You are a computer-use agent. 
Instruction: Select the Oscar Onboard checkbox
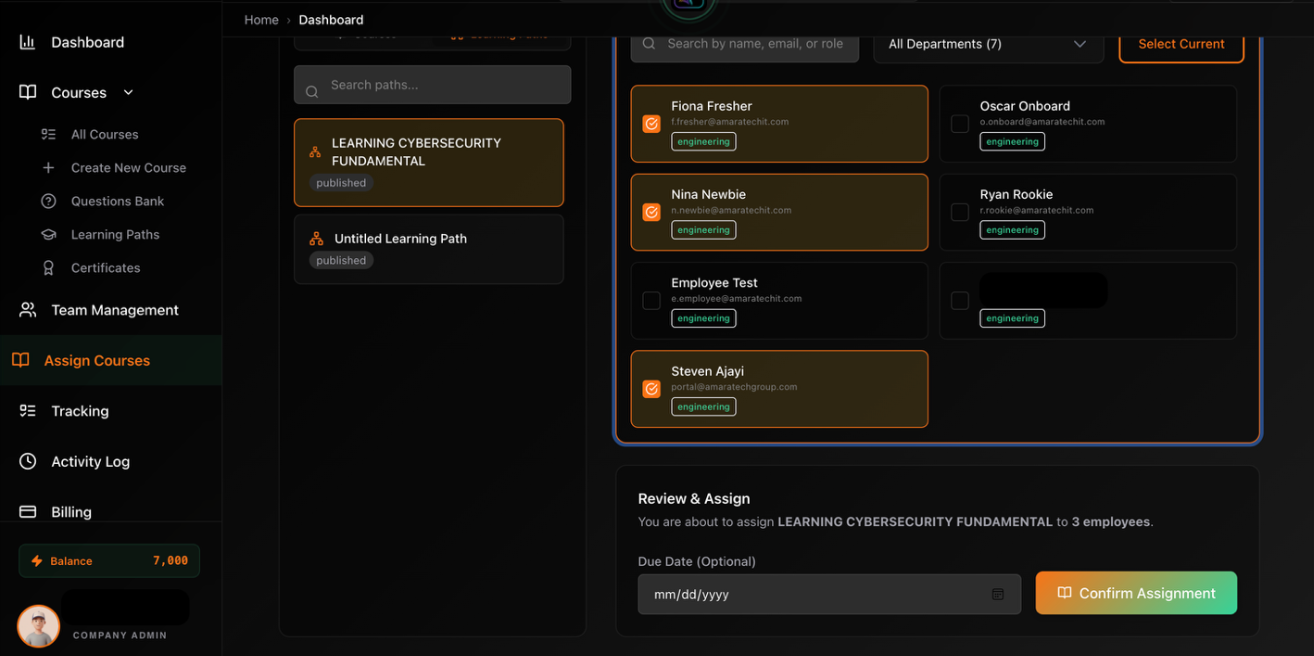tap(960, 124)
